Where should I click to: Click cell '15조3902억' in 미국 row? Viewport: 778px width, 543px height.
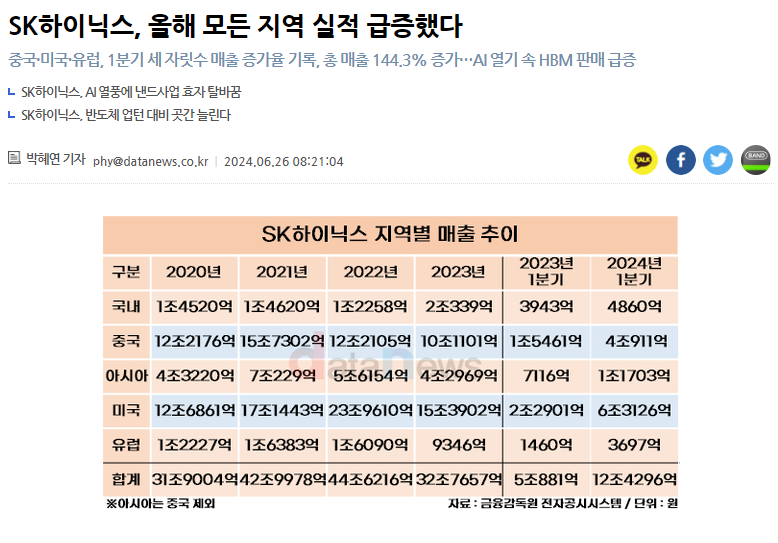[458, 410]
